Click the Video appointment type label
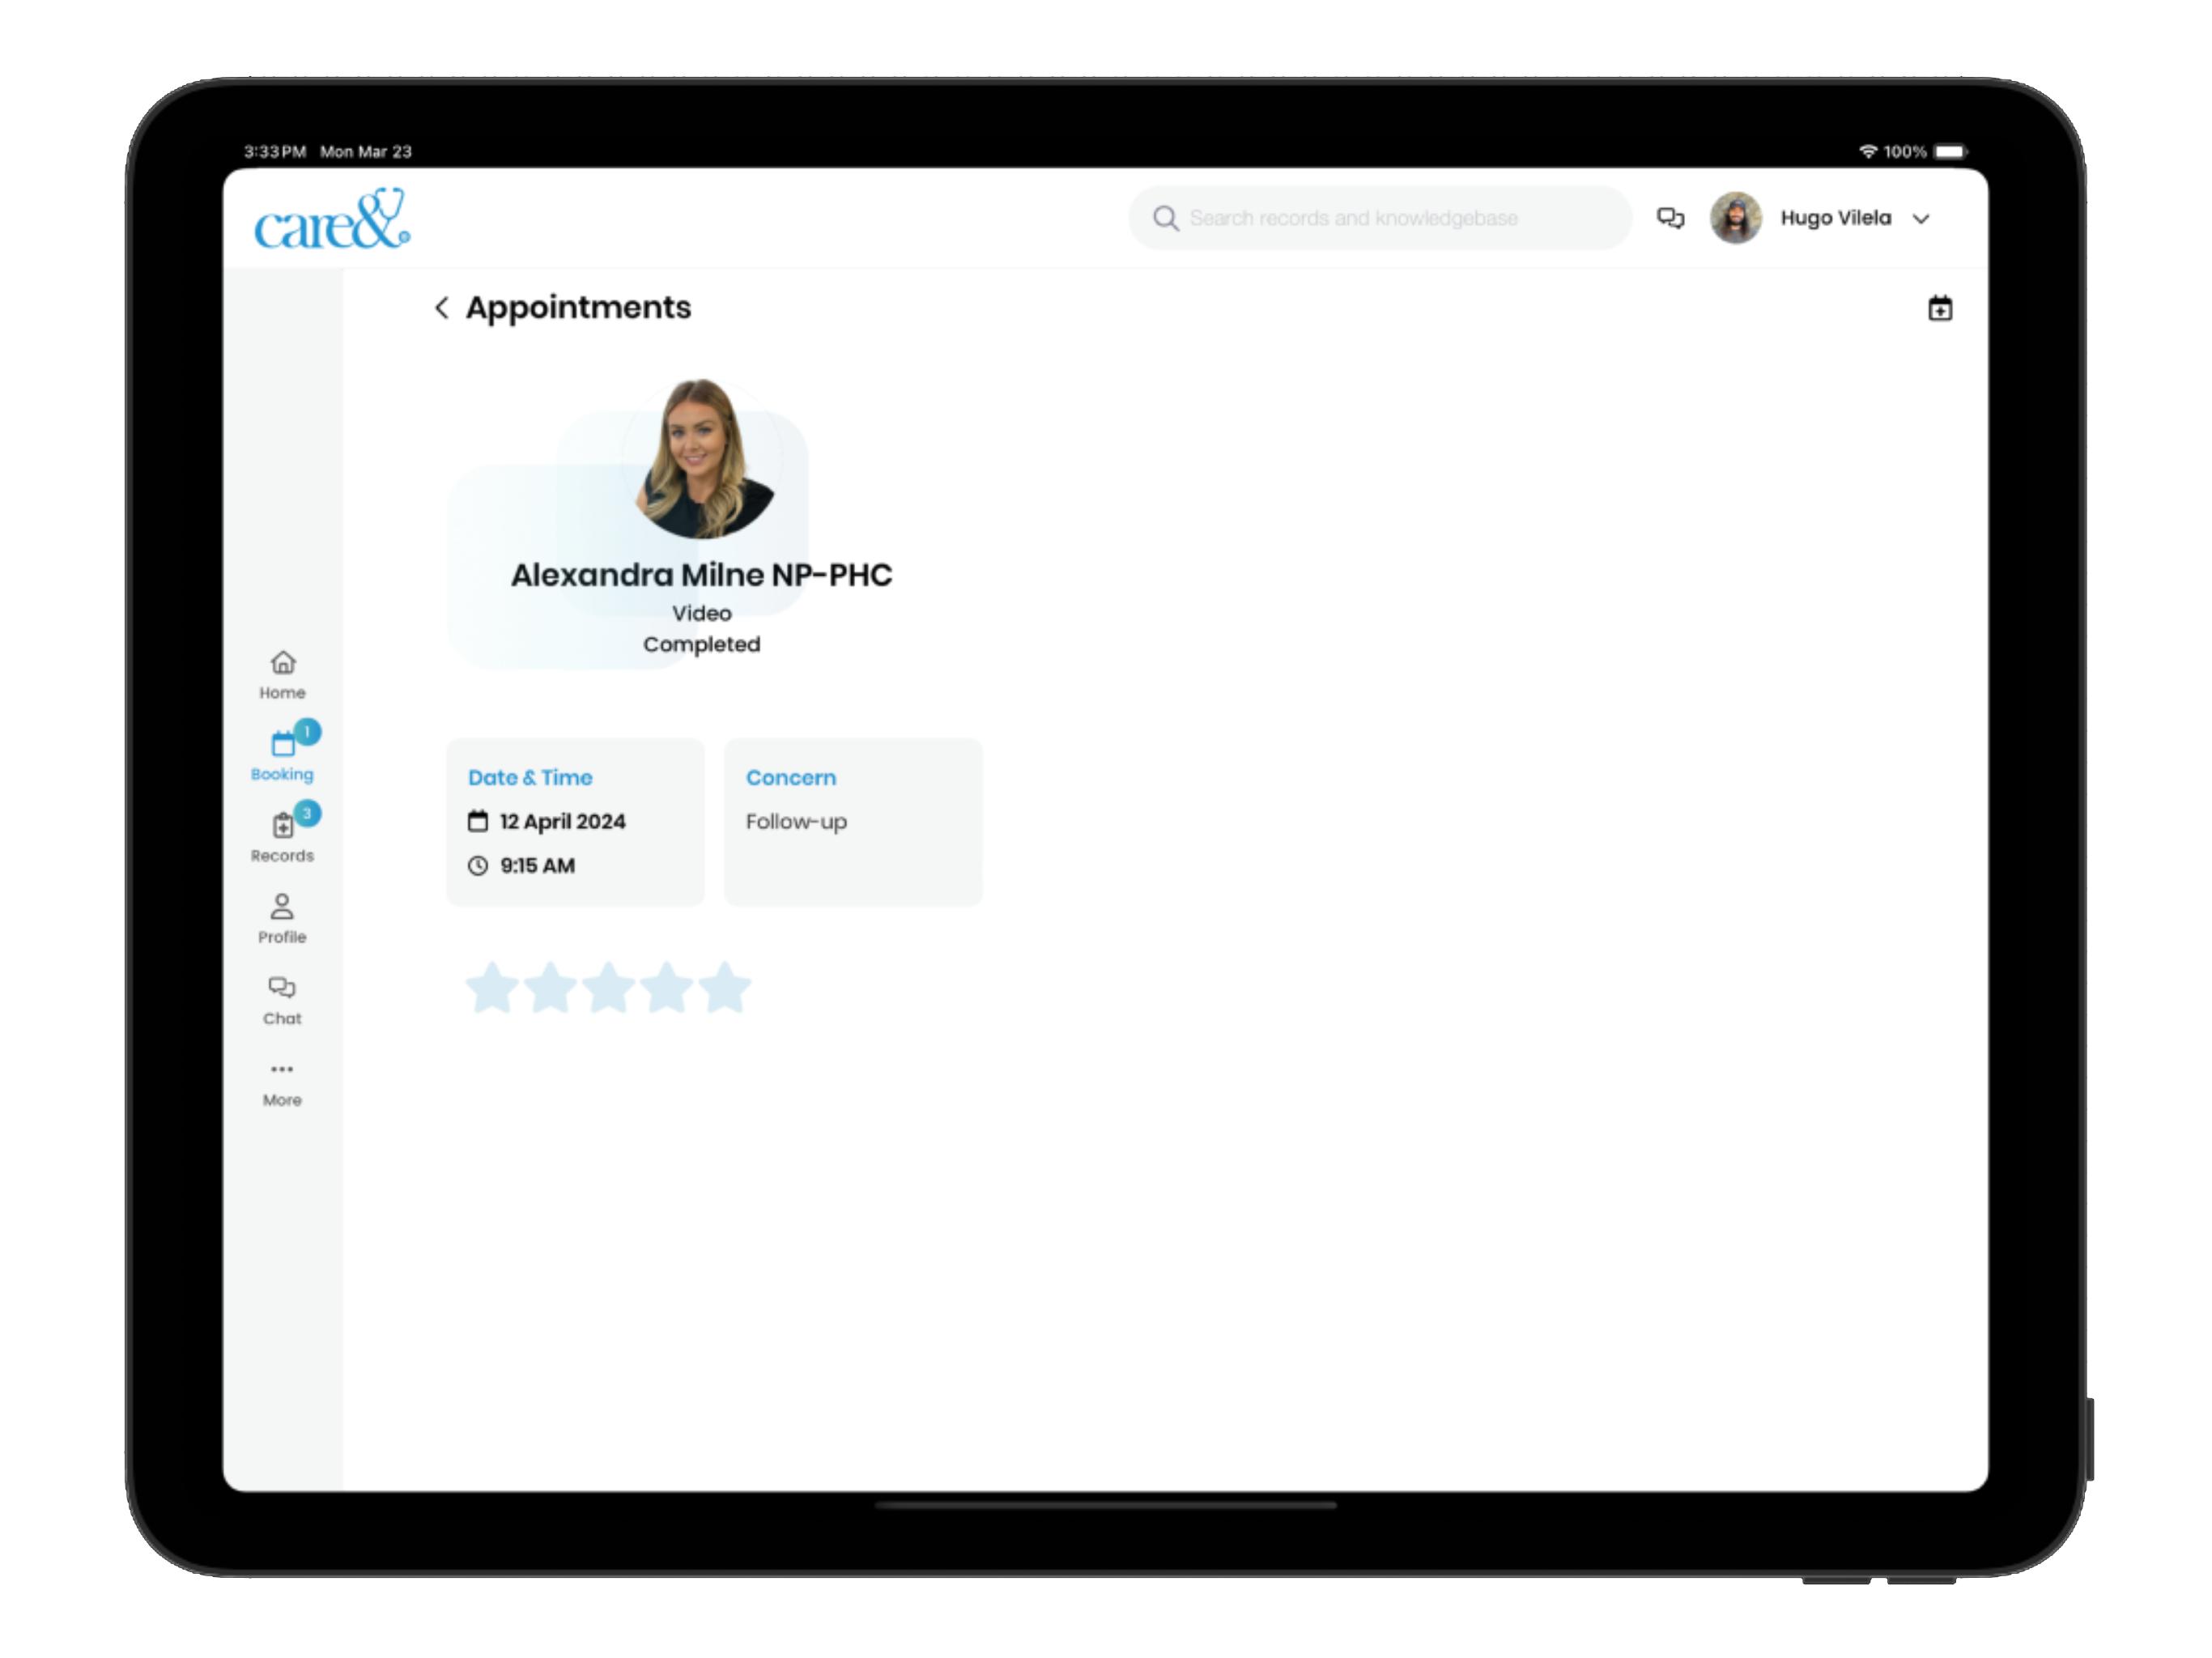Image resolution: width=2212 pixels, height=1658 pixels. pos(701,613)
